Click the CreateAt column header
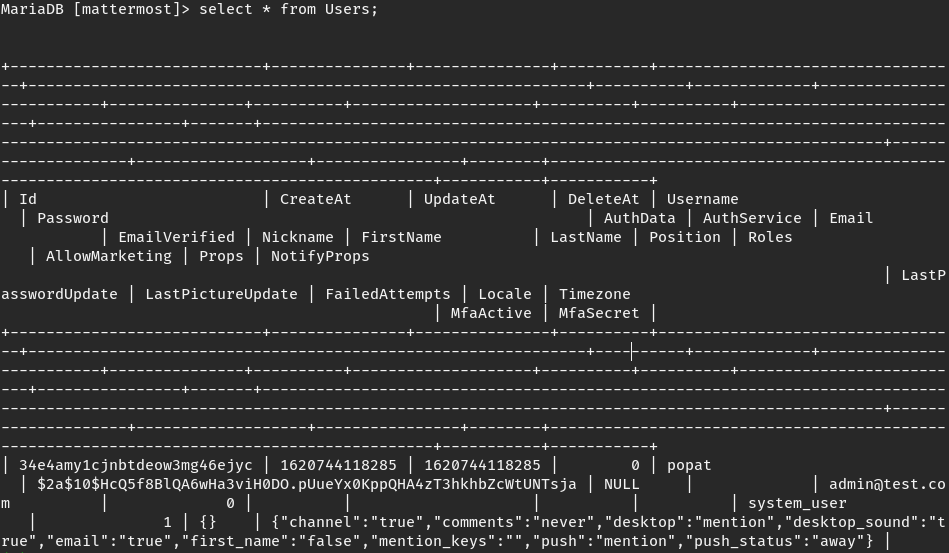Screen dimensions: 949x553 coord(315,199)
